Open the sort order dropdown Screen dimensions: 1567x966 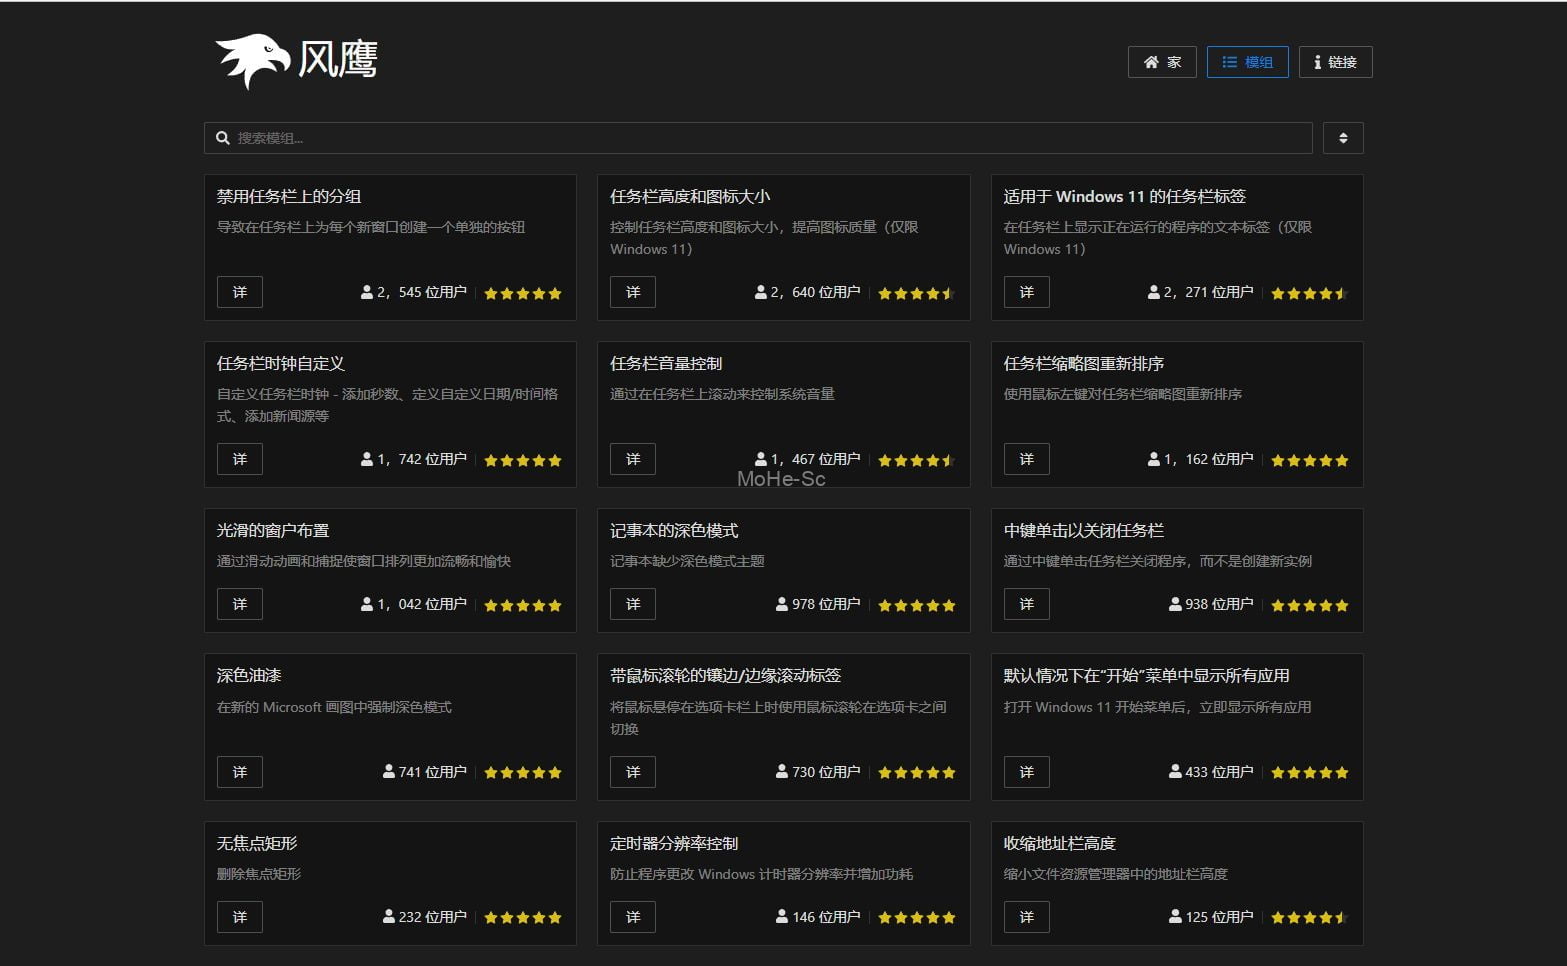click(1342, 138)
